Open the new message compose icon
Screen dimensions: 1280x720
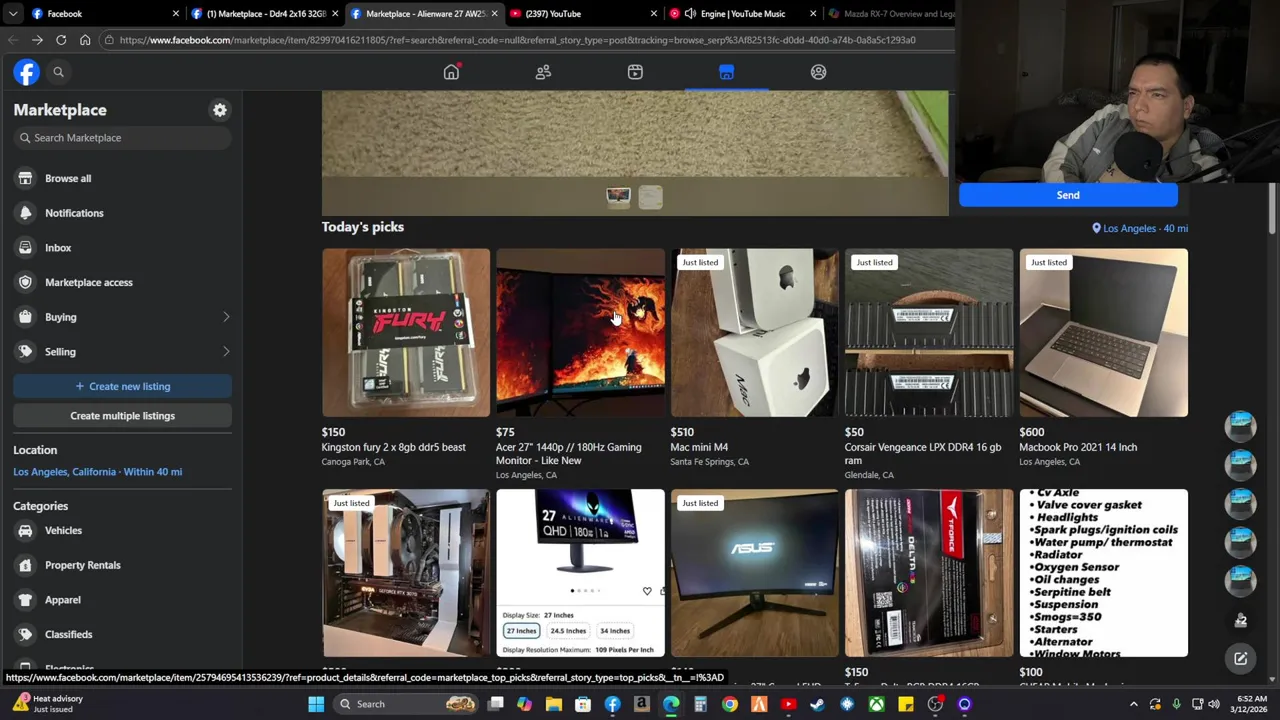click(x=1240, y=658)
